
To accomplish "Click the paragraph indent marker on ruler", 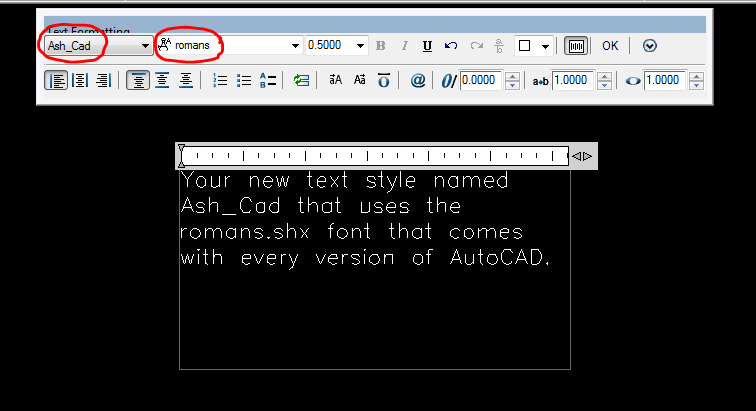I will [181, 162].
